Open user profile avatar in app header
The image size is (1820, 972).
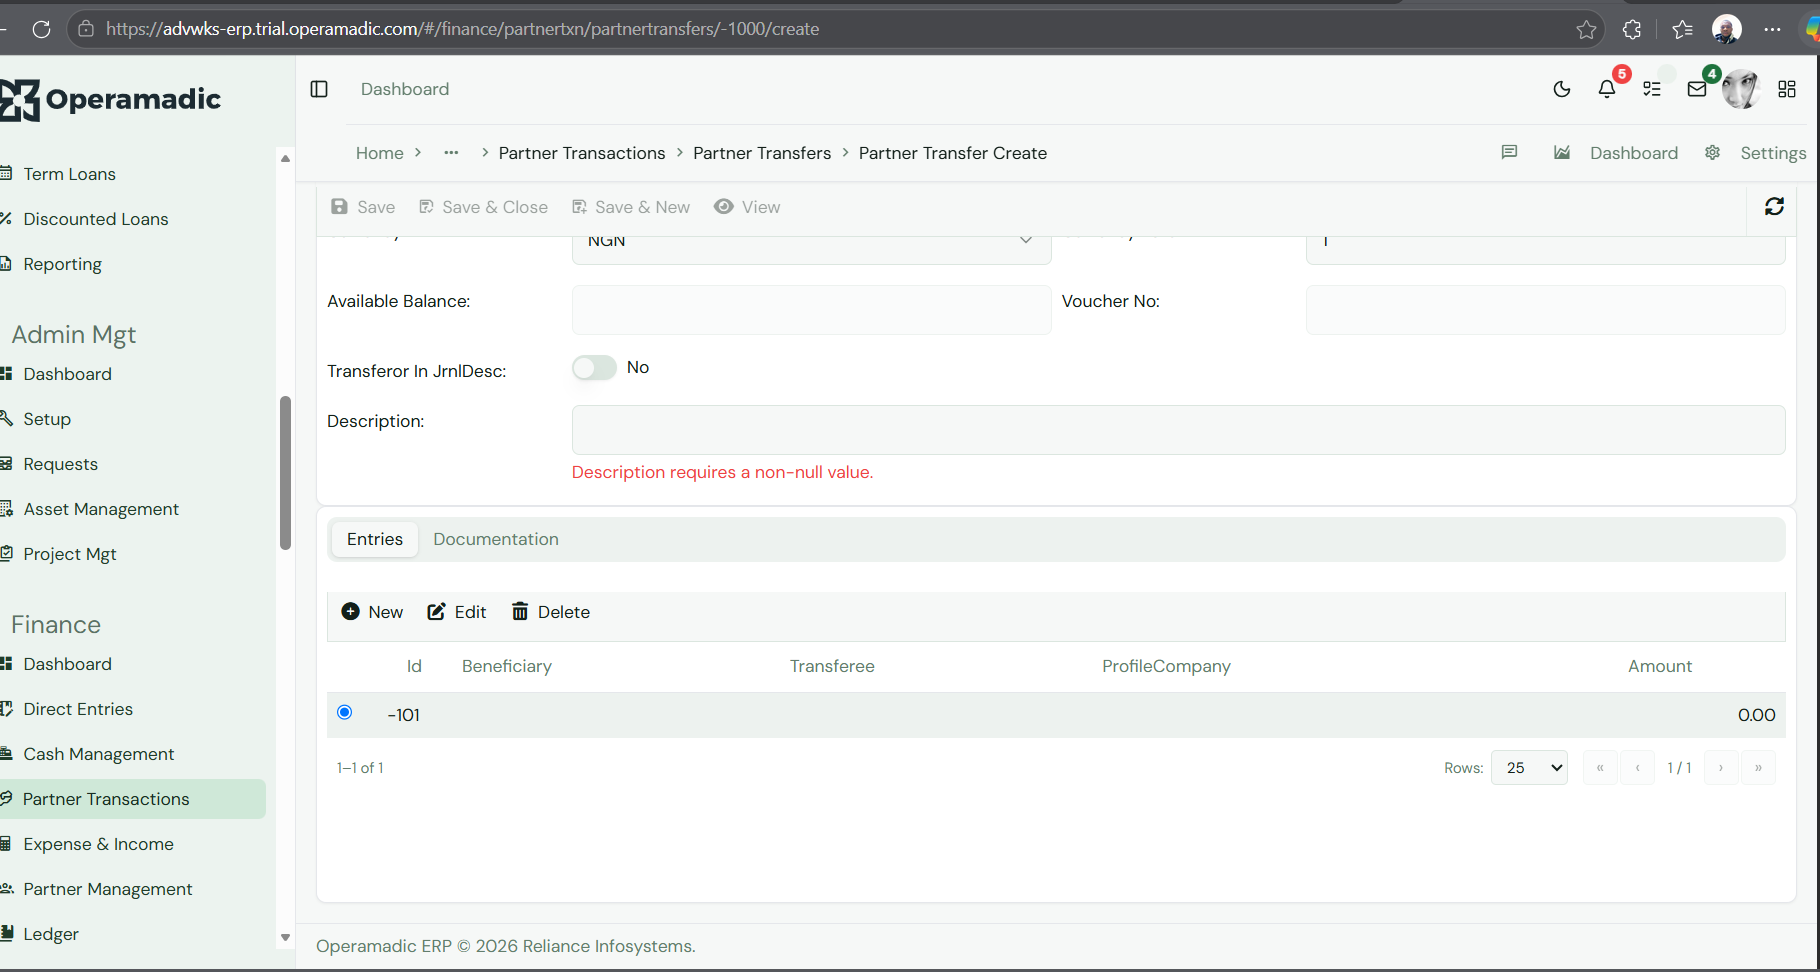point(1741,89)
